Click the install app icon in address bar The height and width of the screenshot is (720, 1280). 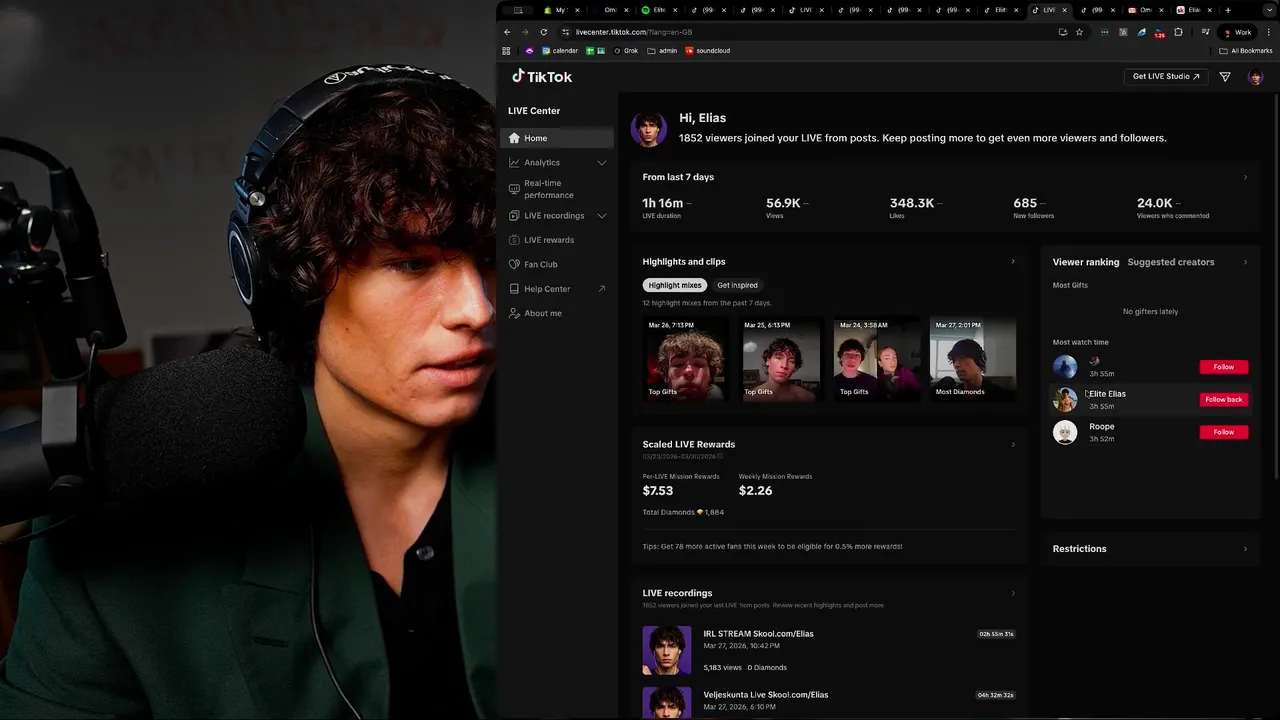point(1062,32)
